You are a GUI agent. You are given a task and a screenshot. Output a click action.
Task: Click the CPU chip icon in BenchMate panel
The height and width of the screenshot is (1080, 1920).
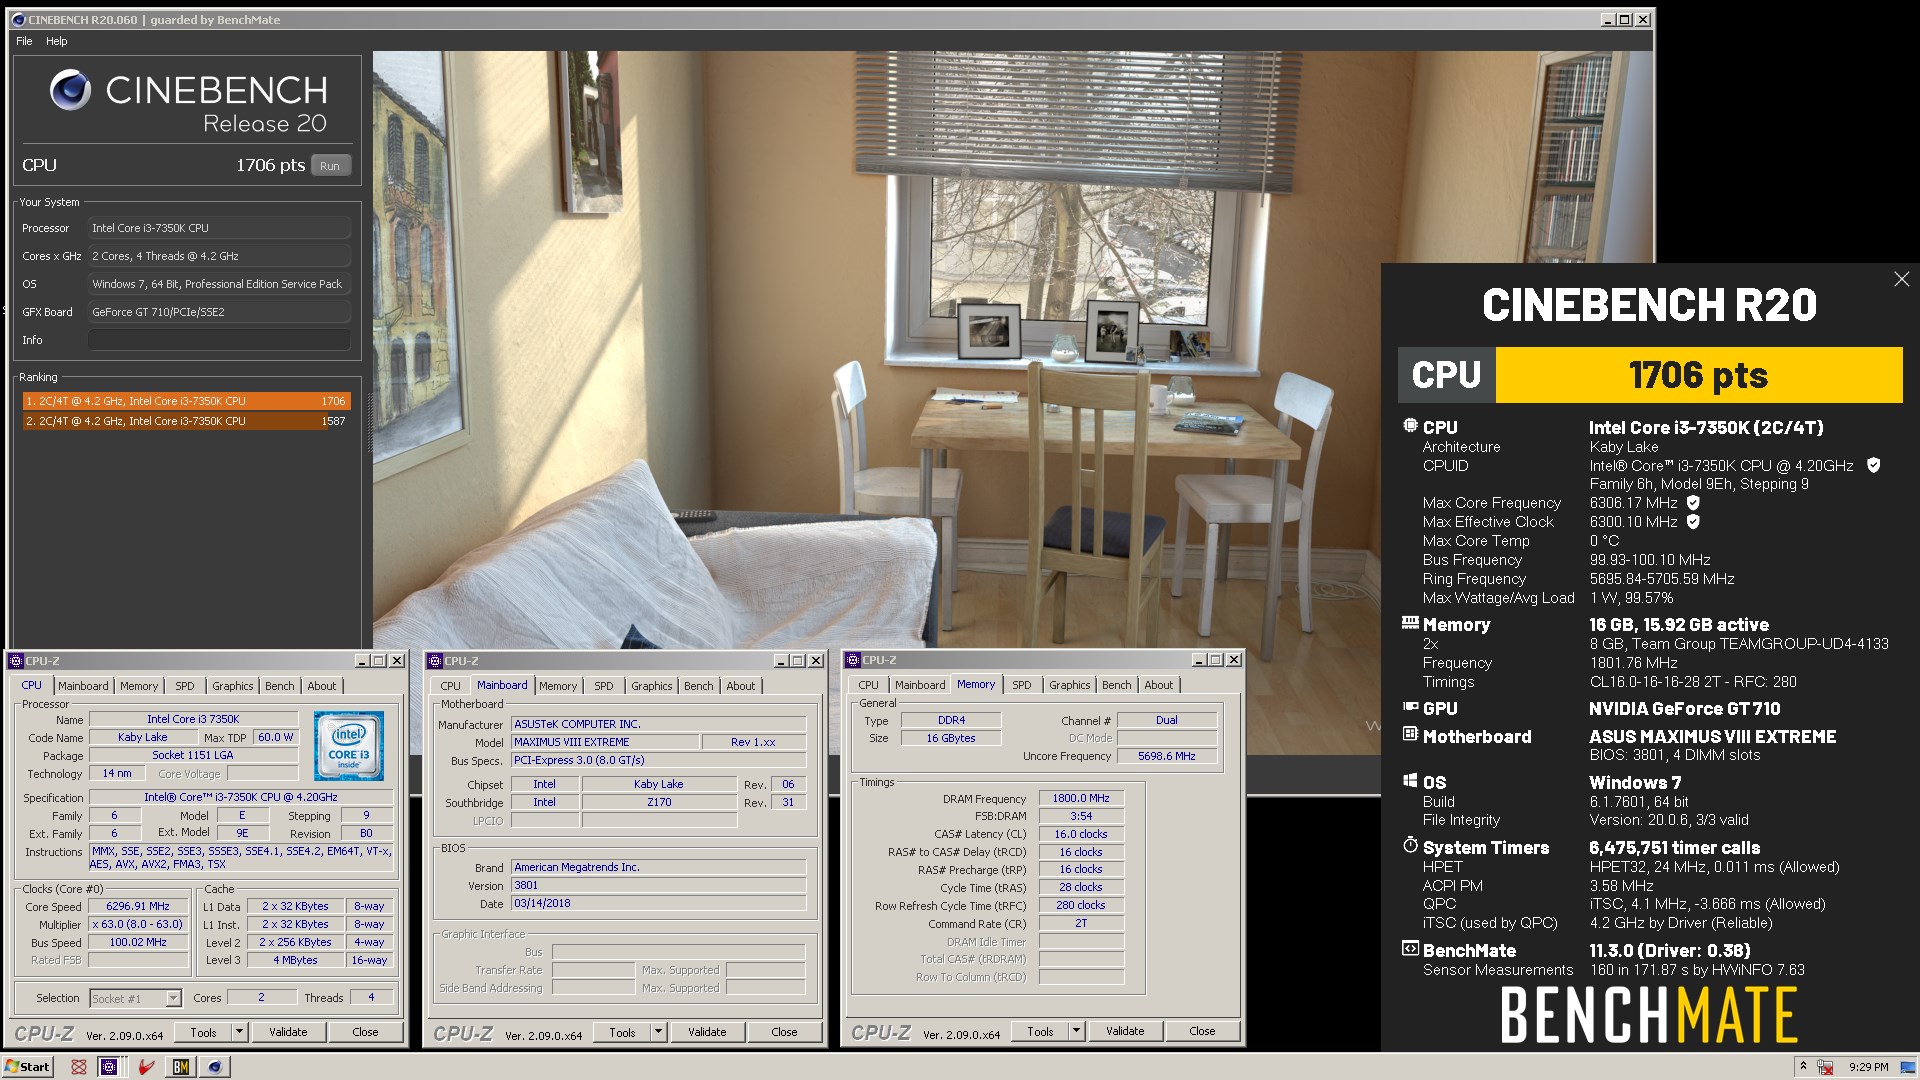1410,426
